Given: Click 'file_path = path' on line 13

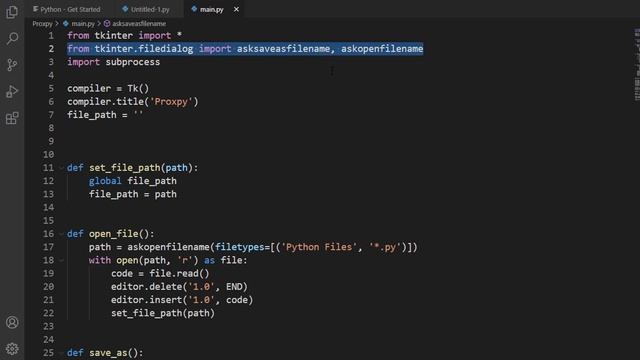Looking at the screenshot, I should click(x=133, y=194).
